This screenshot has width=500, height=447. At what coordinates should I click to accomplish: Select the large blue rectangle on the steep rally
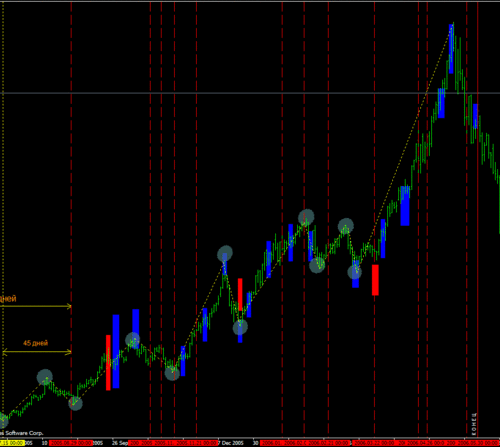405,206
